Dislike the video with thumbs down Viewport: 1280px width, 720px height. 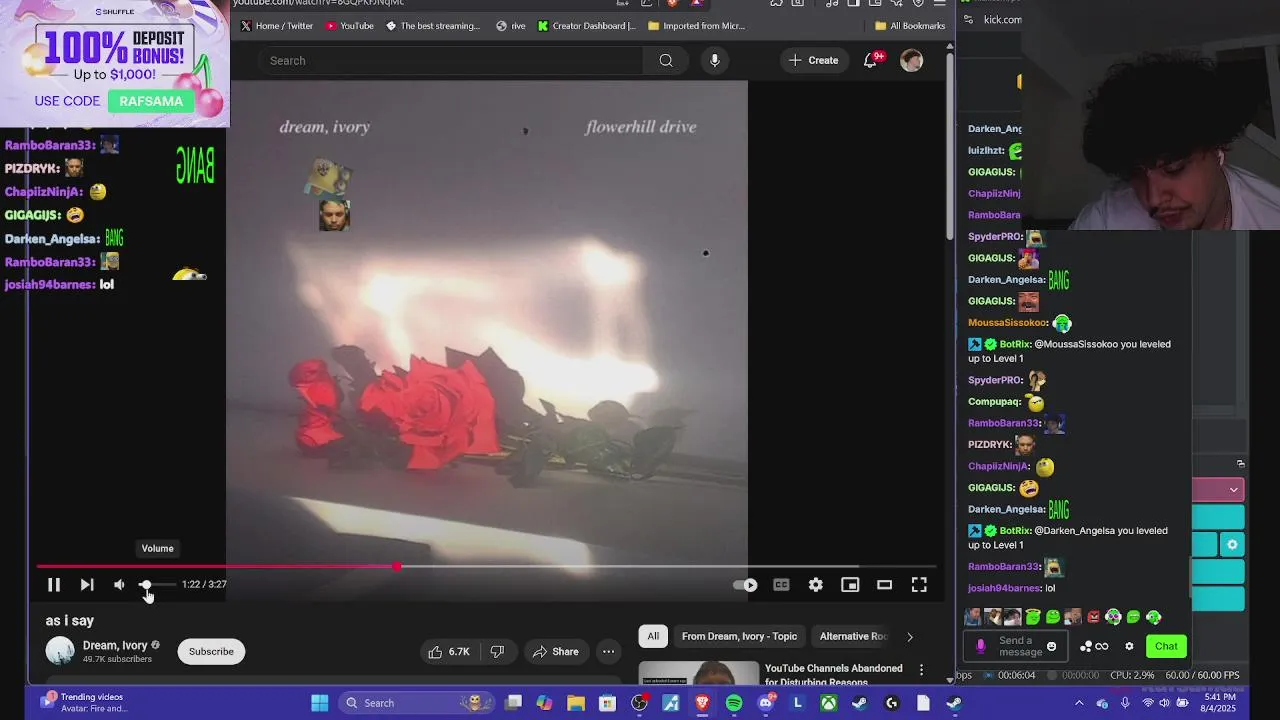(x=497, y=652)
